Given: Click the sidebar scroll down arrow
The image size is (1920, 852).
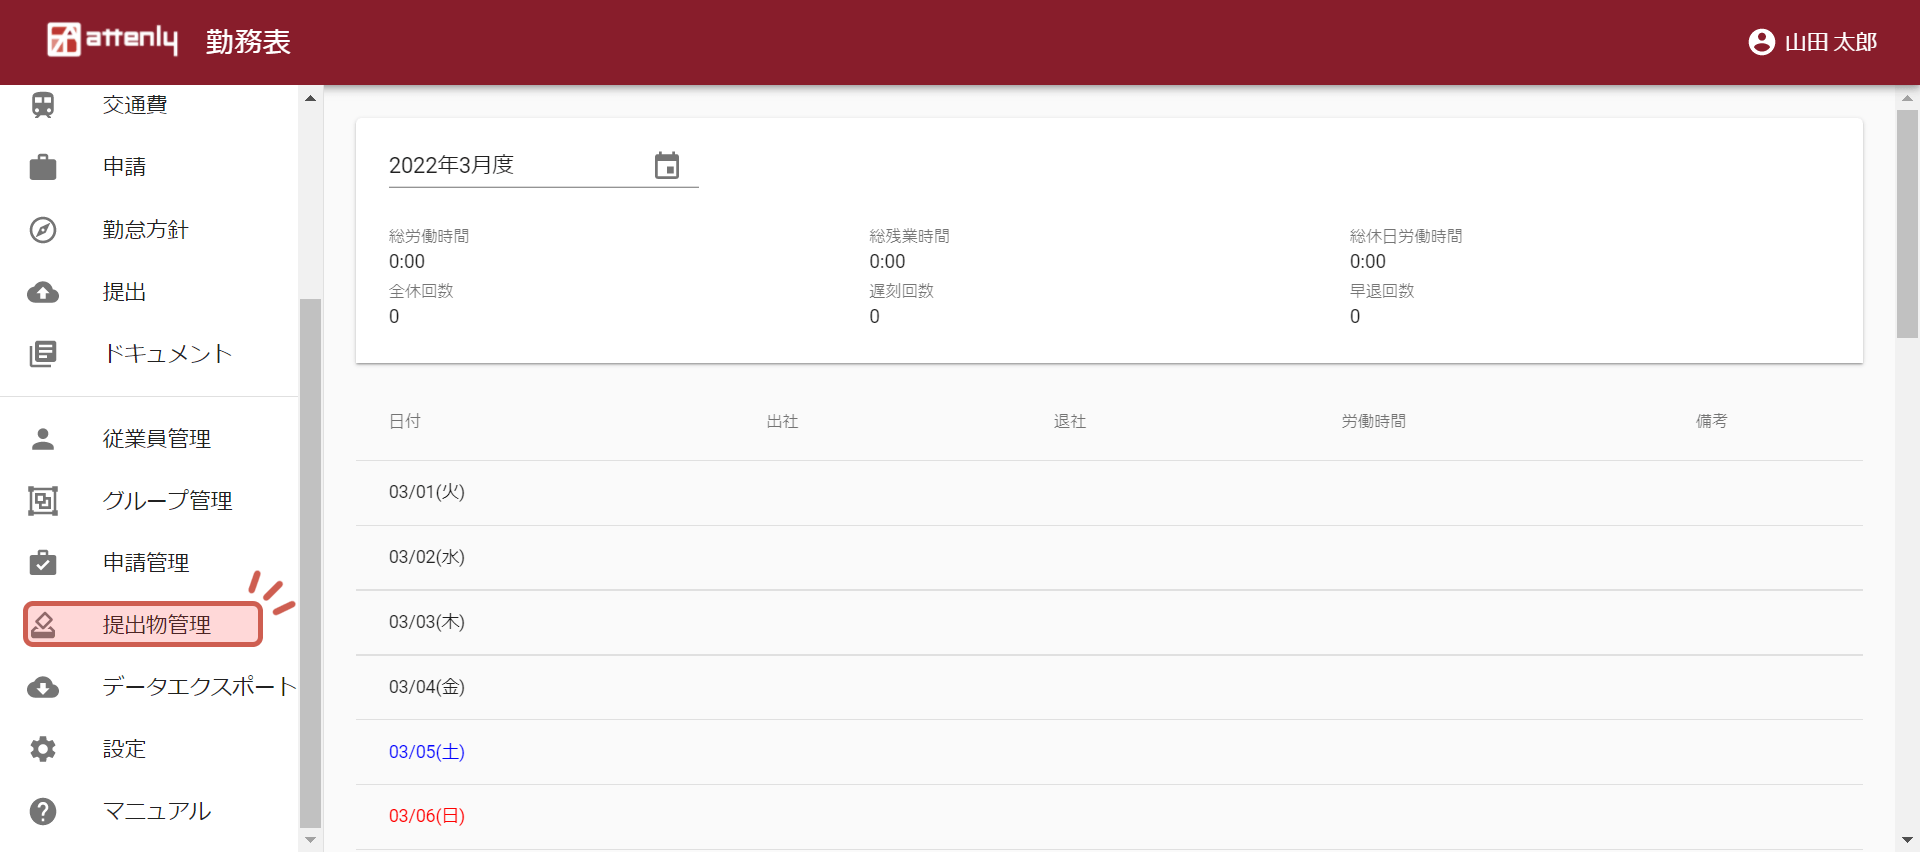Looking at the screenshot, I should pos(310,840).
